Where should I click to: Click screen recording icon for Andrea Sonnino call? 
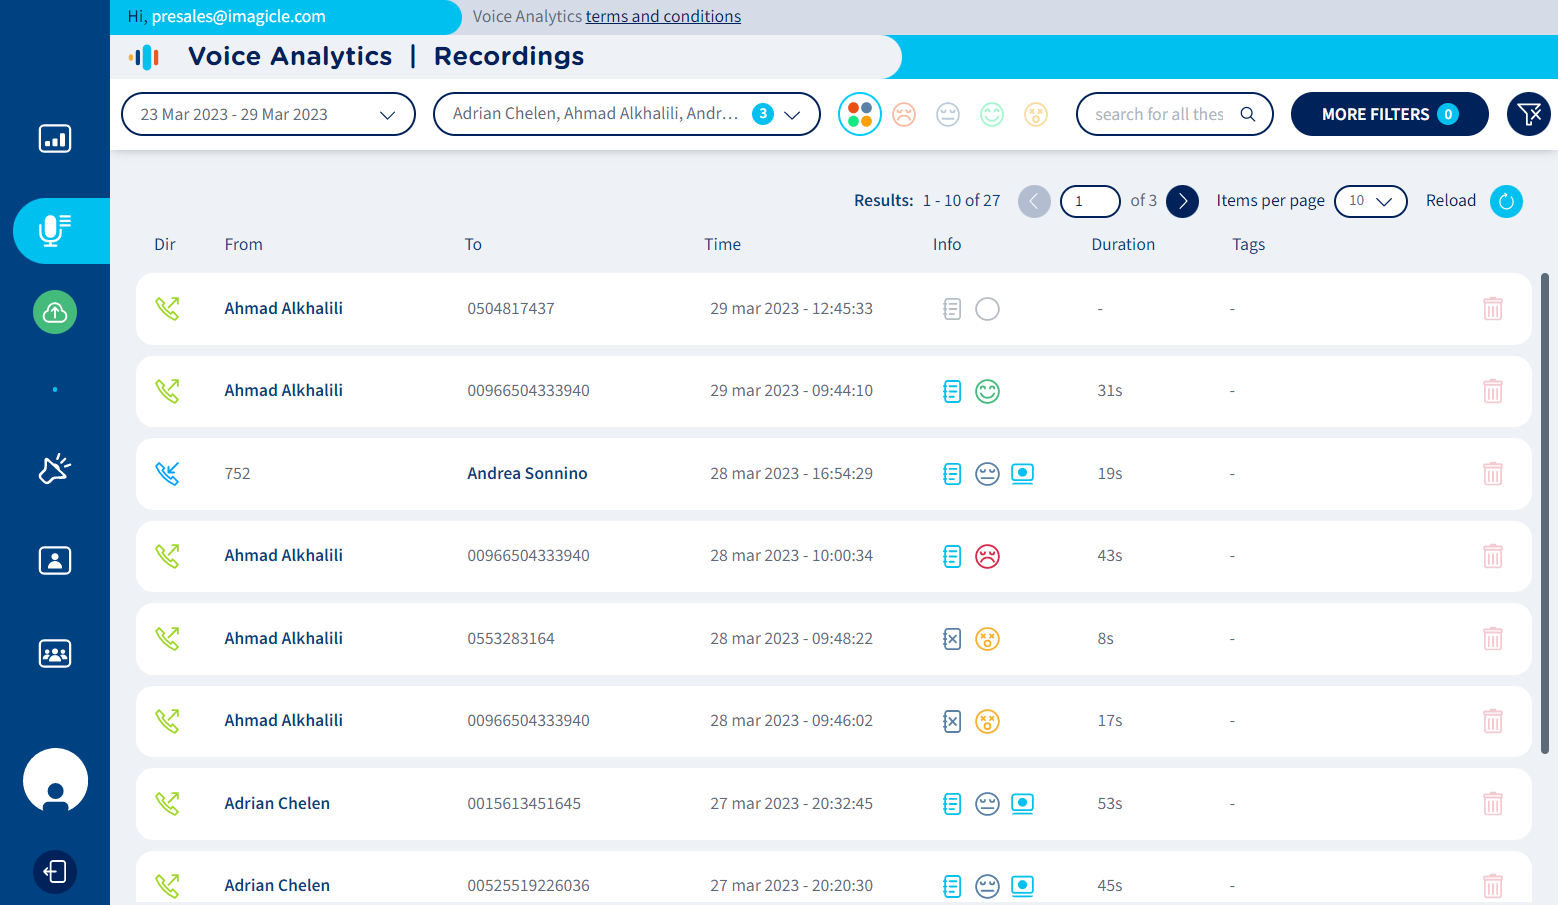pyautogui.click(x=1022, y=474)
